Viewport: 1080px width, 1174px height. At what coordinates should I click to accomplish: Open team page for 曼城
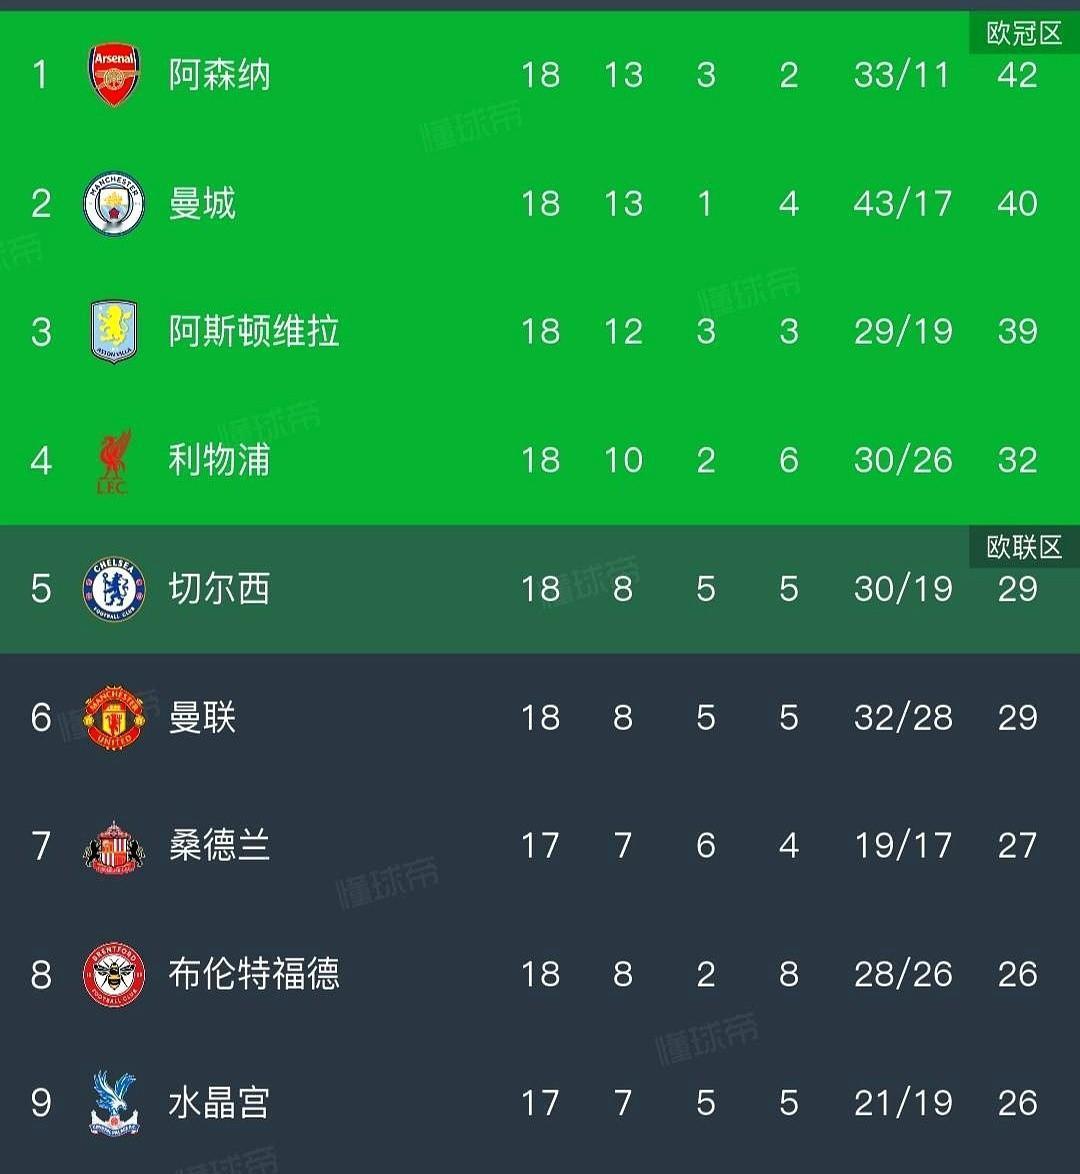(x=202, y=204)
